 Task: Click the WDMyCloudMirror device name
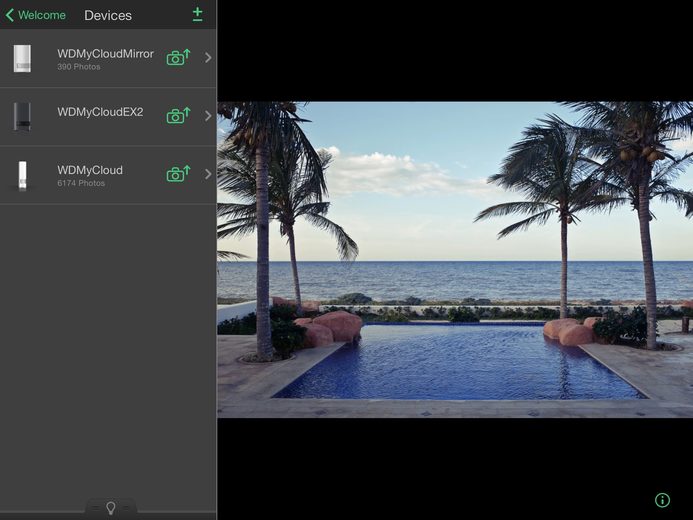point(105,53)
